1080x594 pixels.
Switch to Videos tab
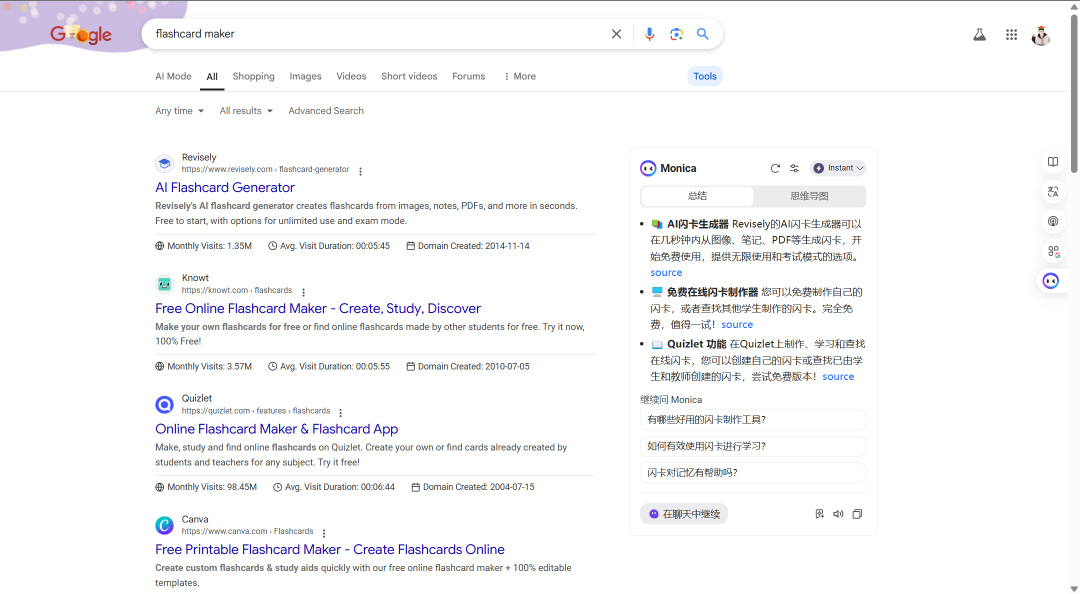(351, 76)
